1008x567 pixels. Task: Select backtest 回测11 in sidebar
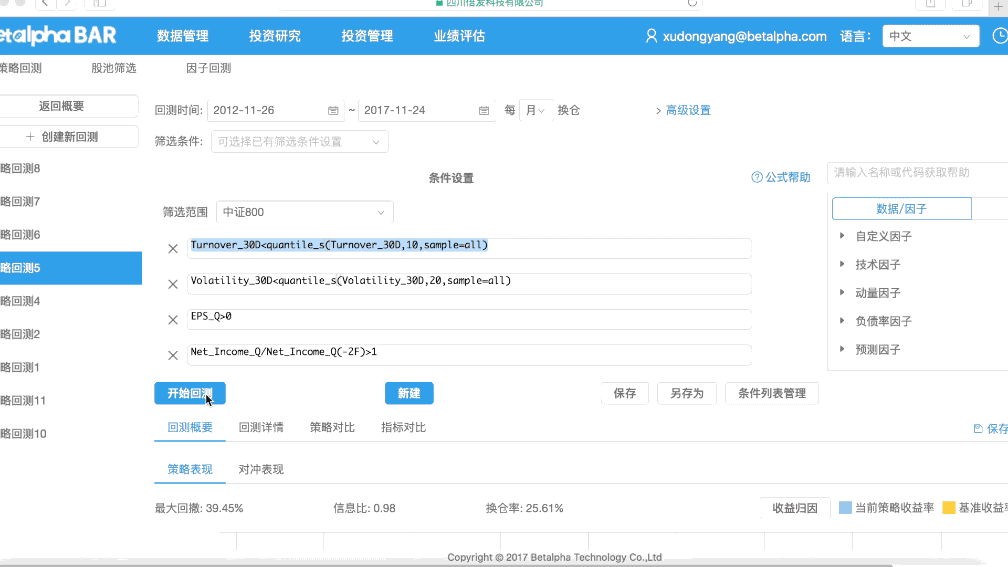pyautogui.click(x=71, y=400)
